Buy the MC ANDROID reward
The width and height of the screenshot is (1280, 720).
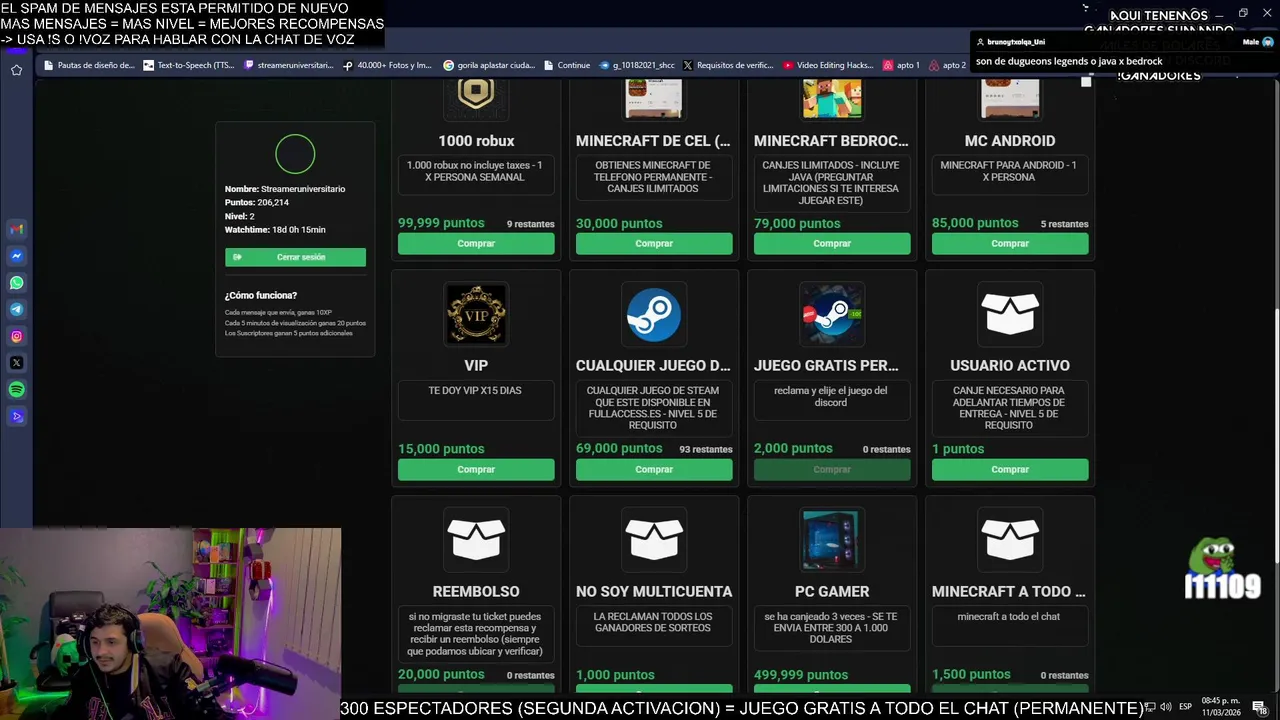coord(1010,243)
